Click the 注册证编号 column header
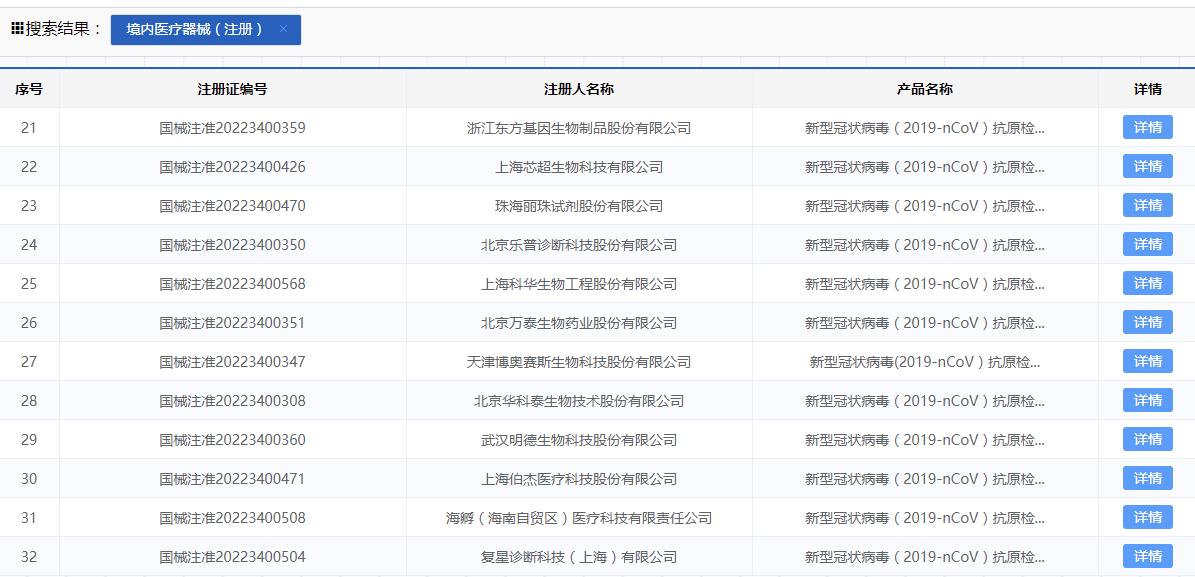This screenshot has height=577, width=1195. tap(232, 89)
